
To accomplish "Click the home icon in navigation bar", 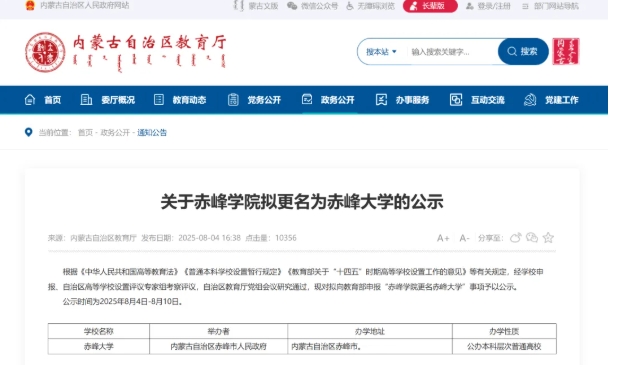I will pyautogui.click(x=30, y=100).
